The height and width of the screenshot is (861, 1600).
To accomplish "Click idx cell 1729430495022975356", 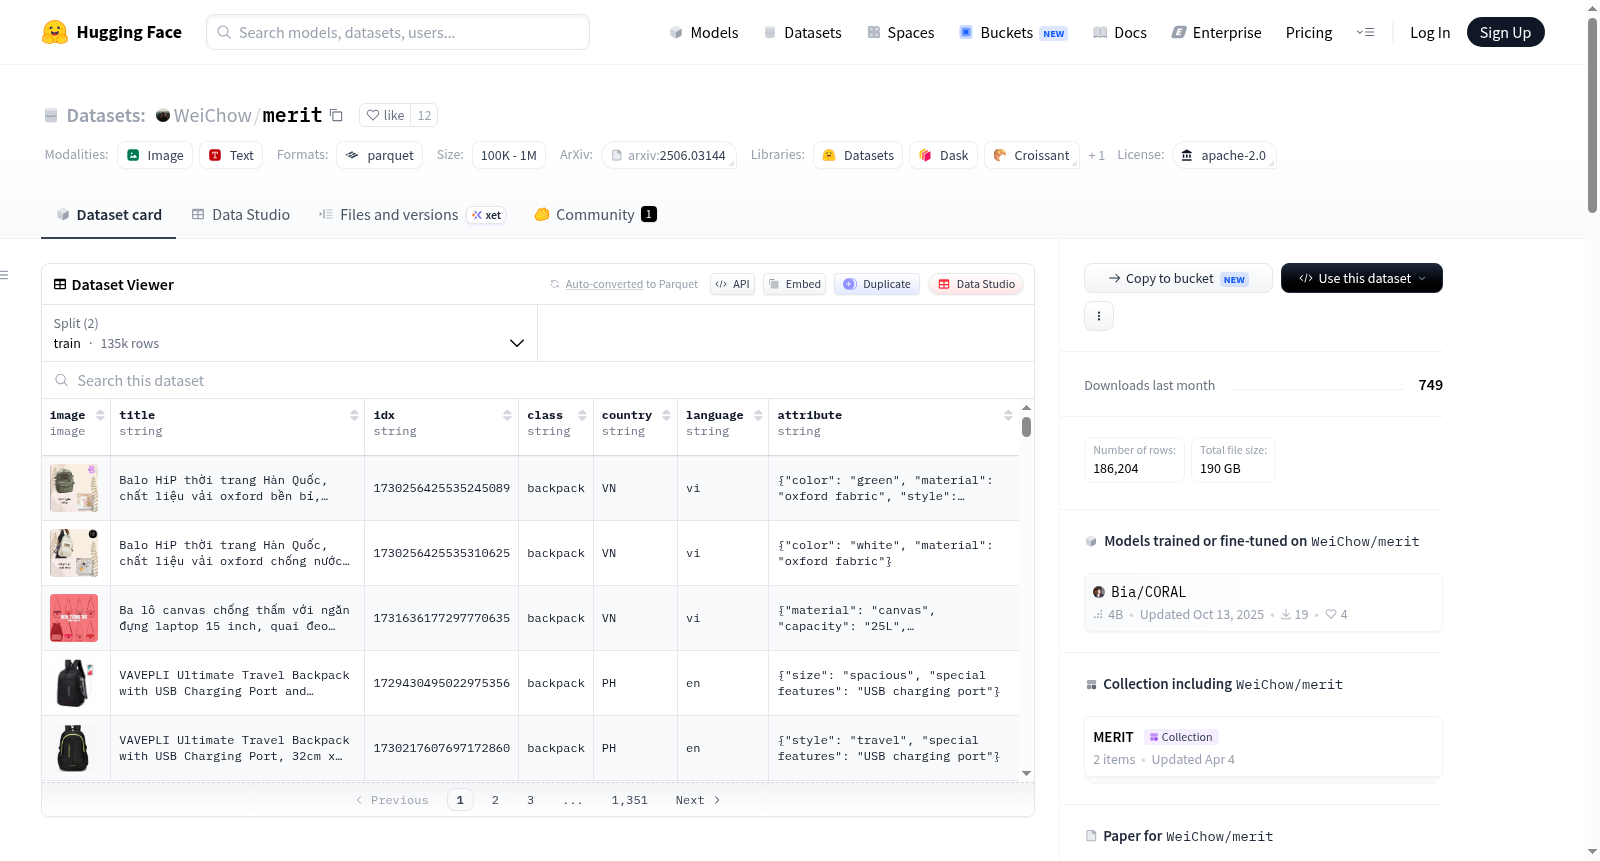I will (x=442, y=683).
